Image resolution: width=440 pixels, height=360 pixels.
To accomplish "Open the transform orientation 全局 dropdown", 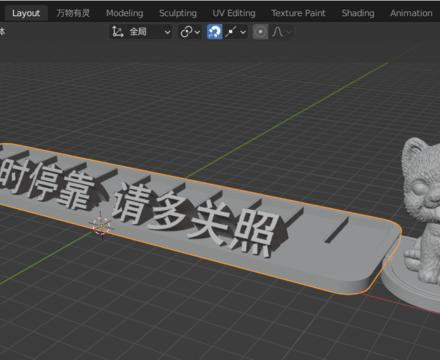I will (141, 32).
